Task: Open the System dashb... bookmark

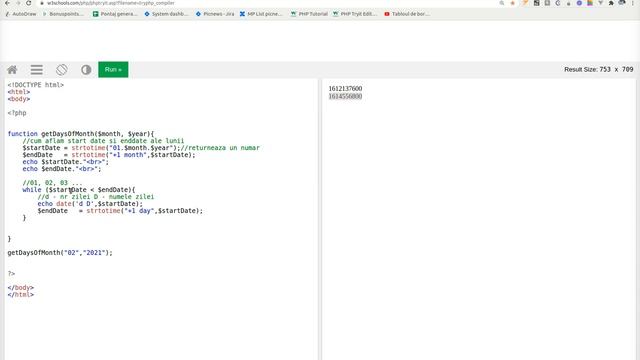Action: click(167, 14)
